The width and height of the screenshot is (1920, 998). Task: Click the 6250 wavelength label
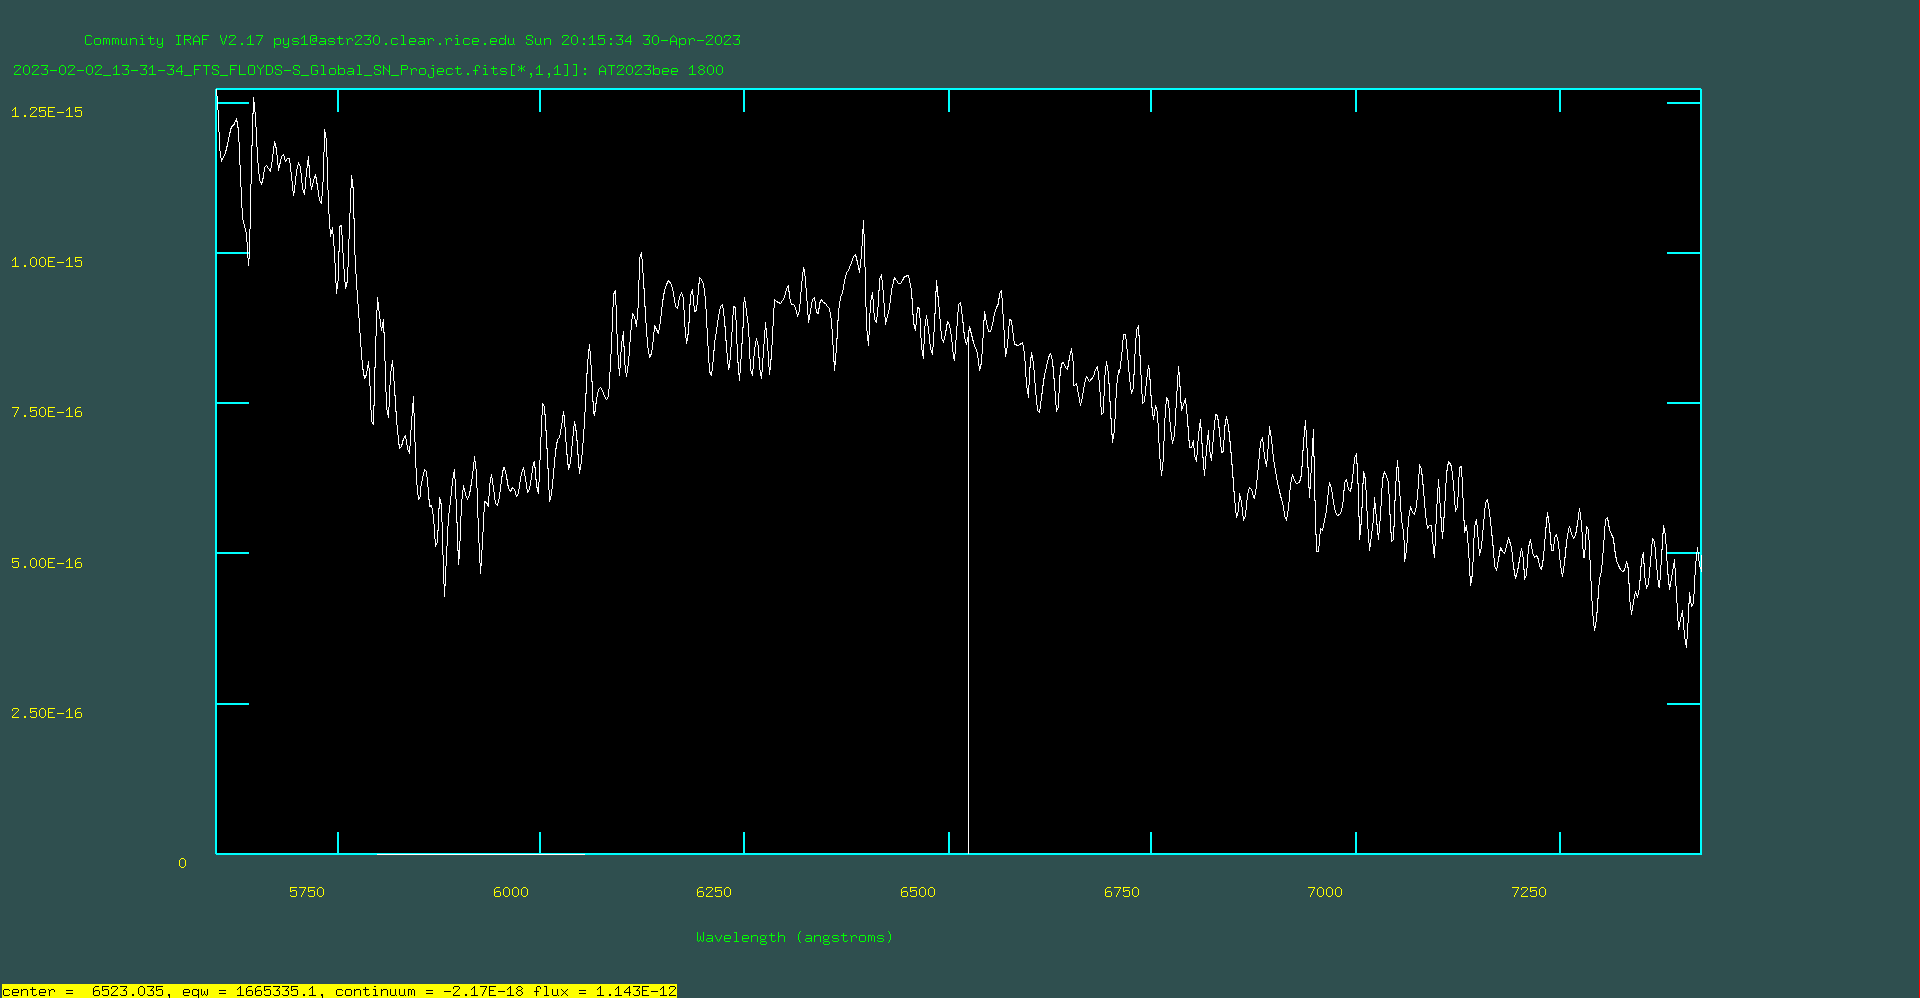(x=714, y=892)
